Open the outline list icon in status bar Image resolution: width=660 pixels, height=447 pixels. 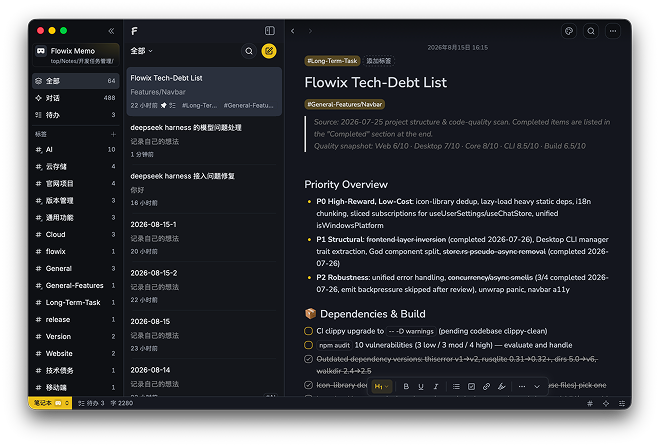pyautogui.click(x=622, y=403)
